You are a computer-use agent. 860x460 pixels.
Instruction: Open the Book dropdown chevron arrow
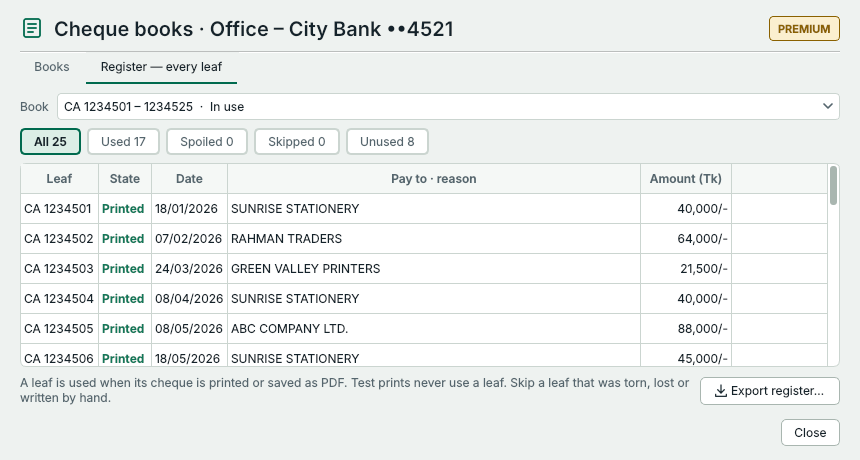point(828,106)
